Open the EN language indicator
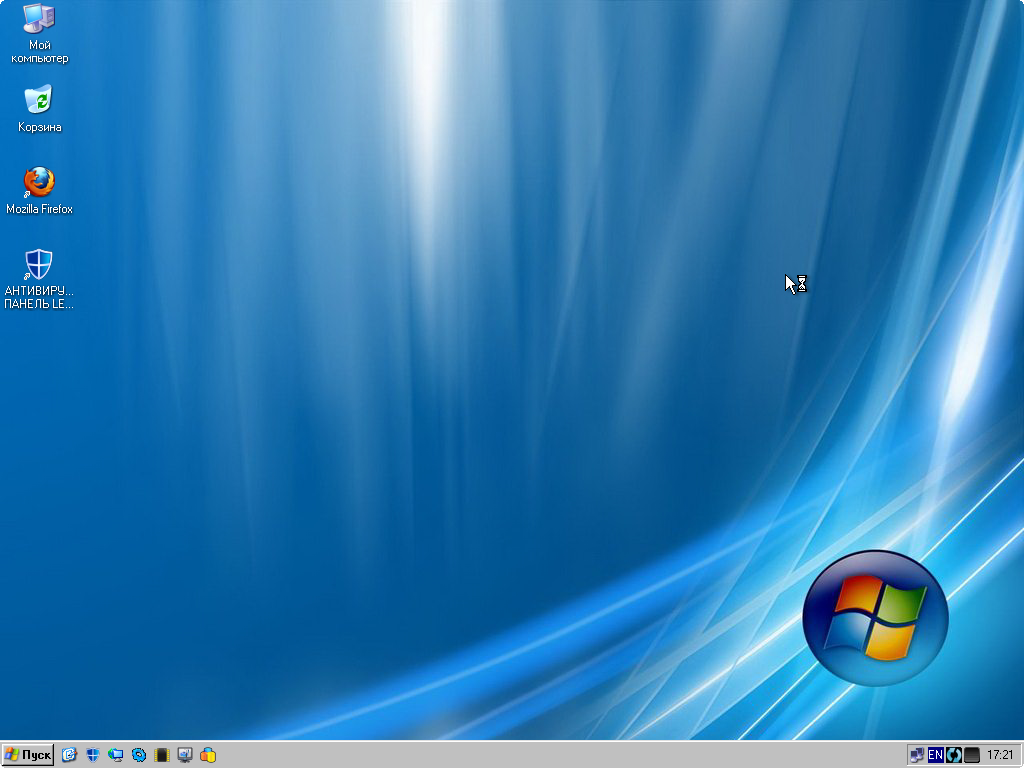The image size is (1024, 768). tap(936, 755)
